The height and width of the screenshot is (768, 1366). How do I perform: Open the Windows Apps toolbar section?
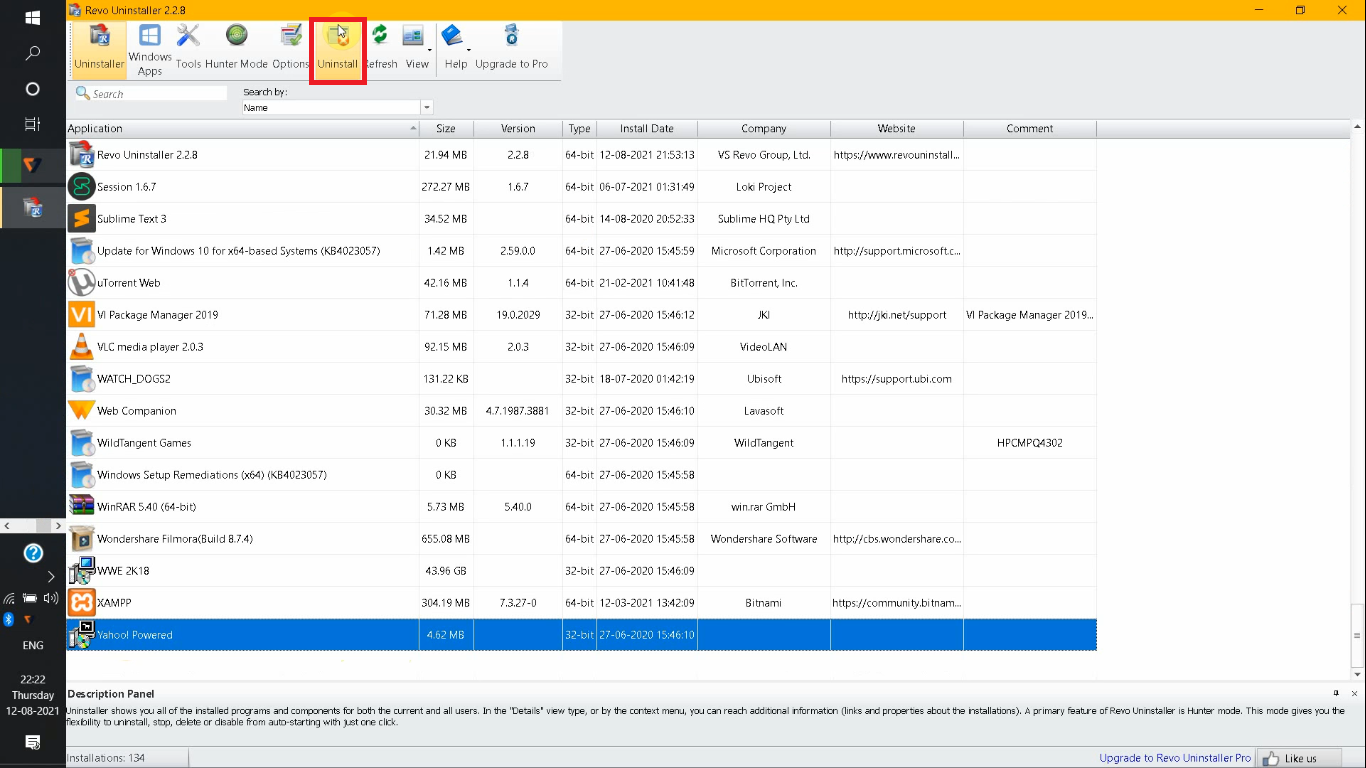point(150,49)
